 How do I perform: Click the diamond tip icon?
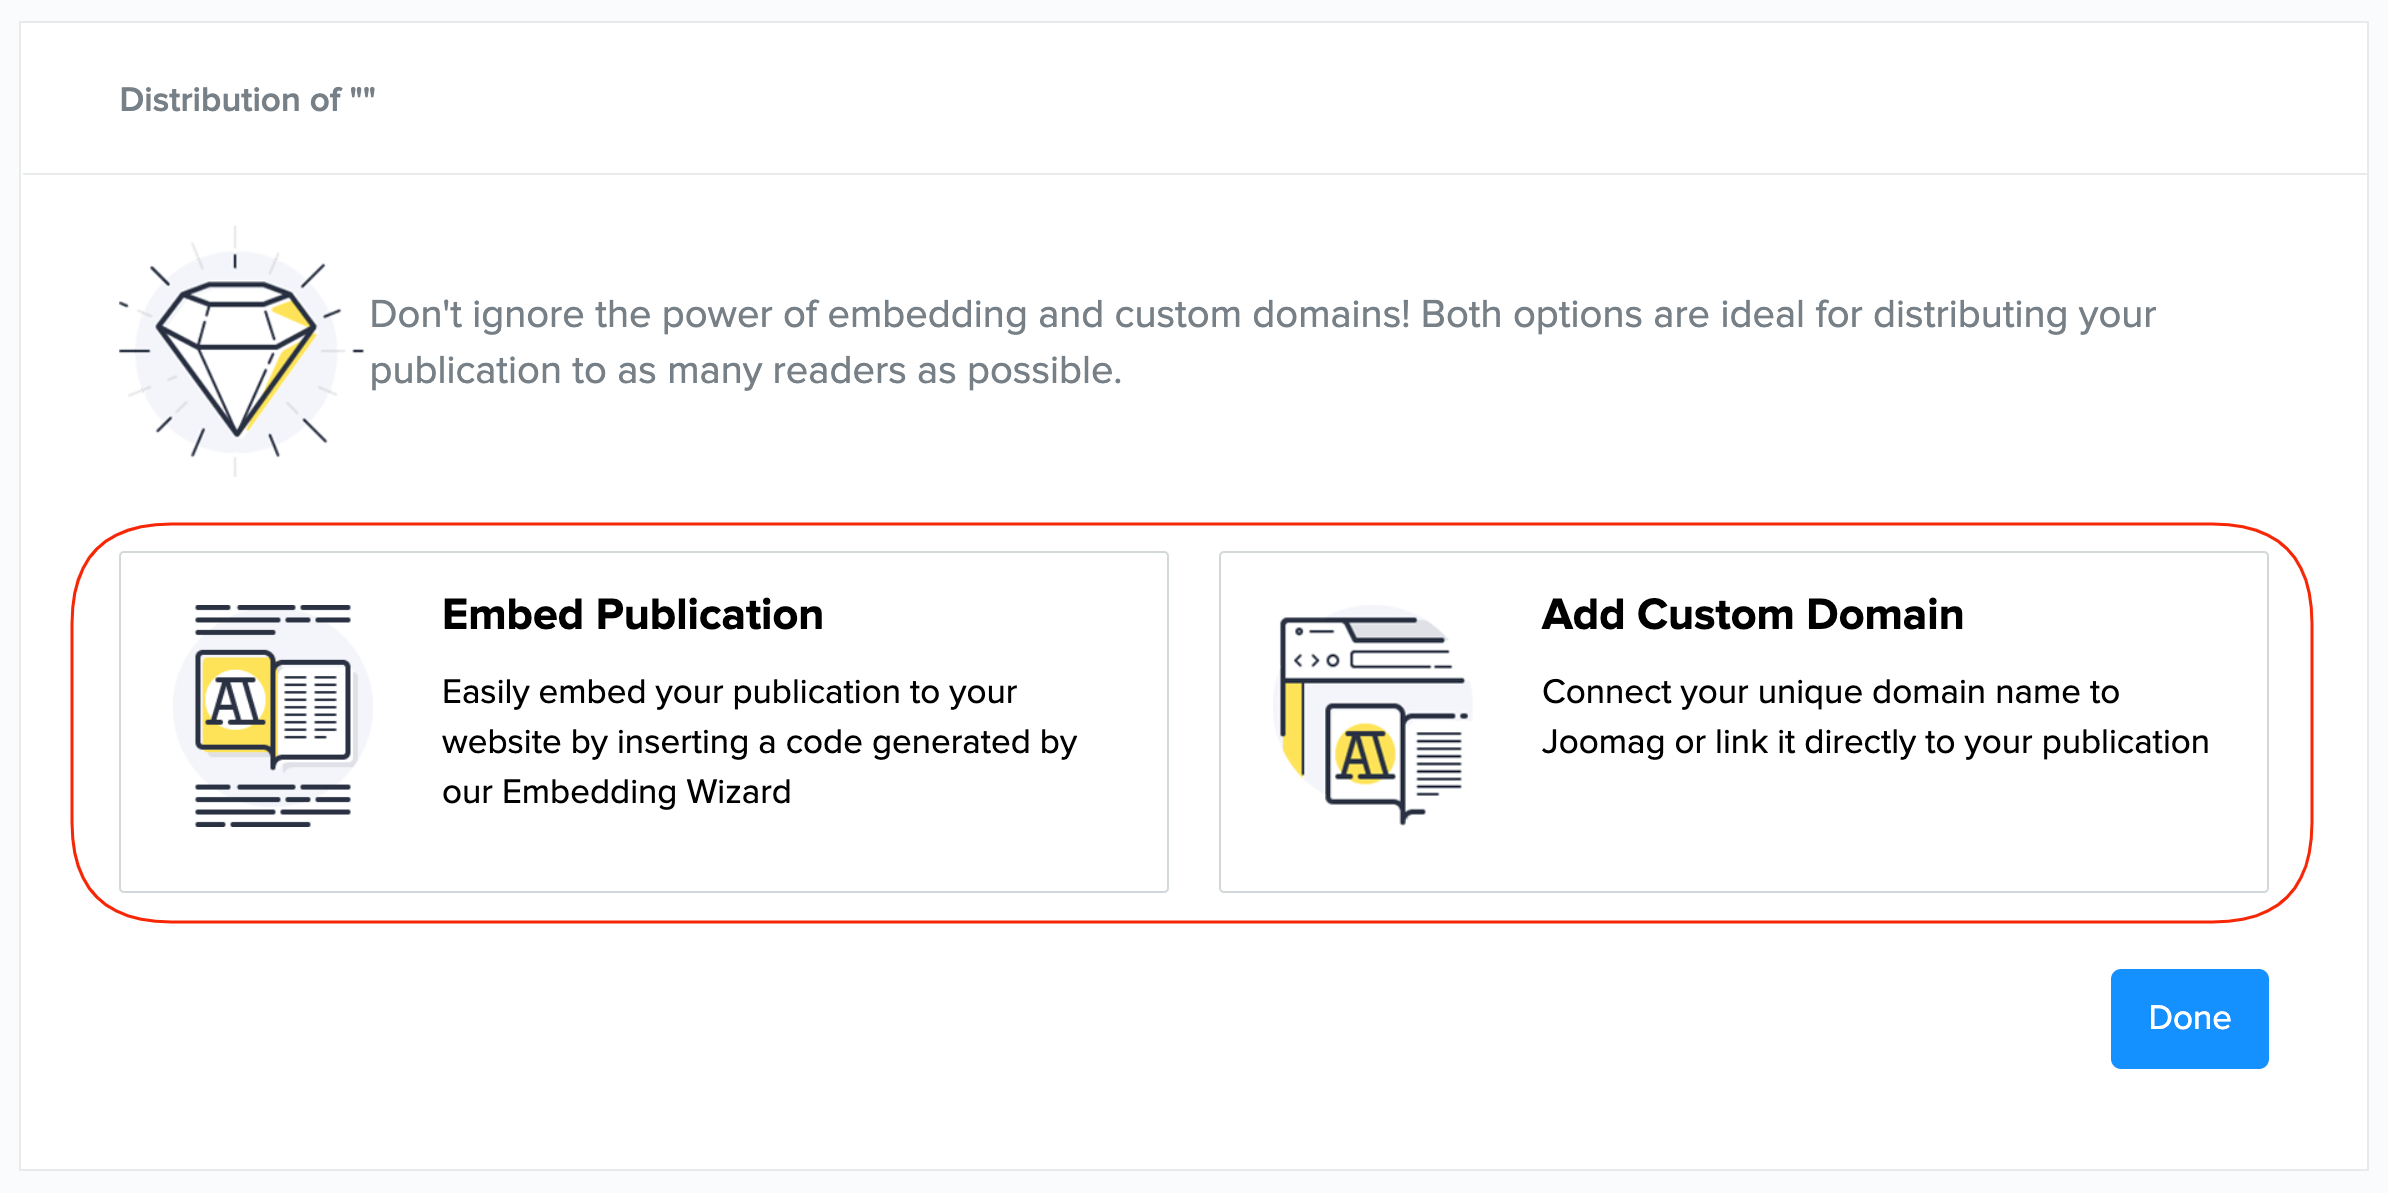(x=236, y=352)
